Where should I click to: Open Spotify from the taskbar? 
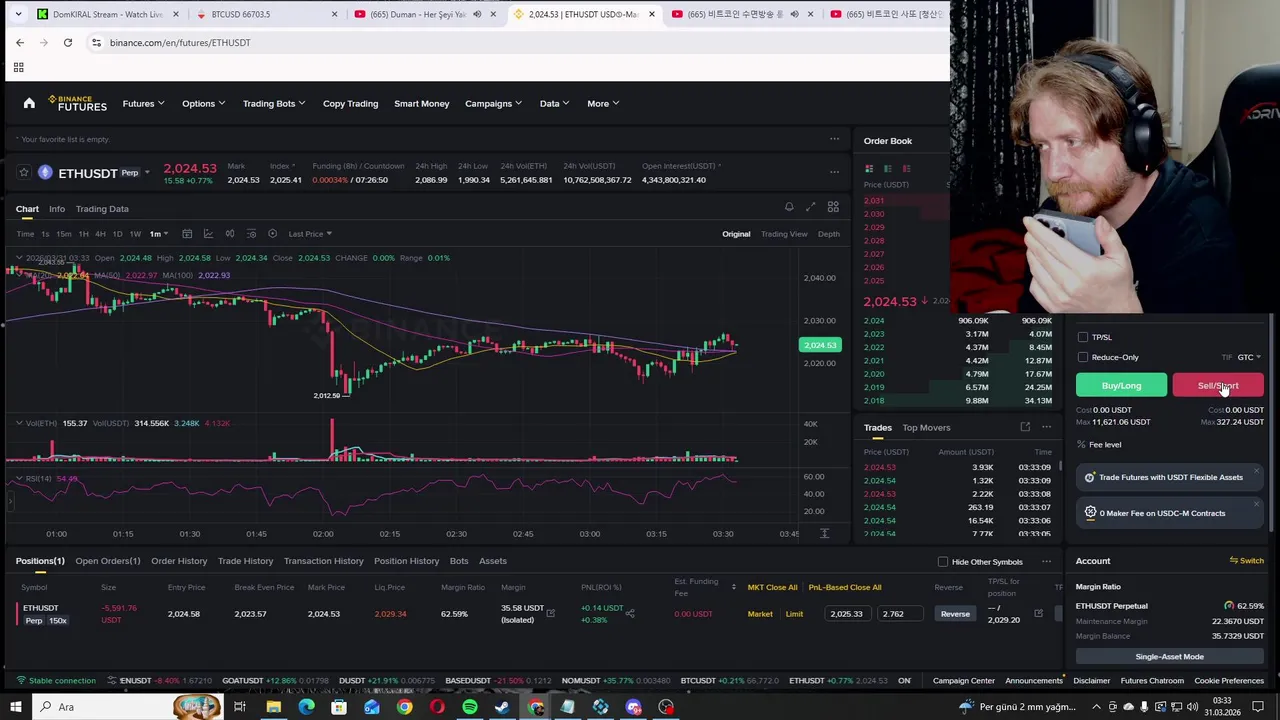click(470, 707)
